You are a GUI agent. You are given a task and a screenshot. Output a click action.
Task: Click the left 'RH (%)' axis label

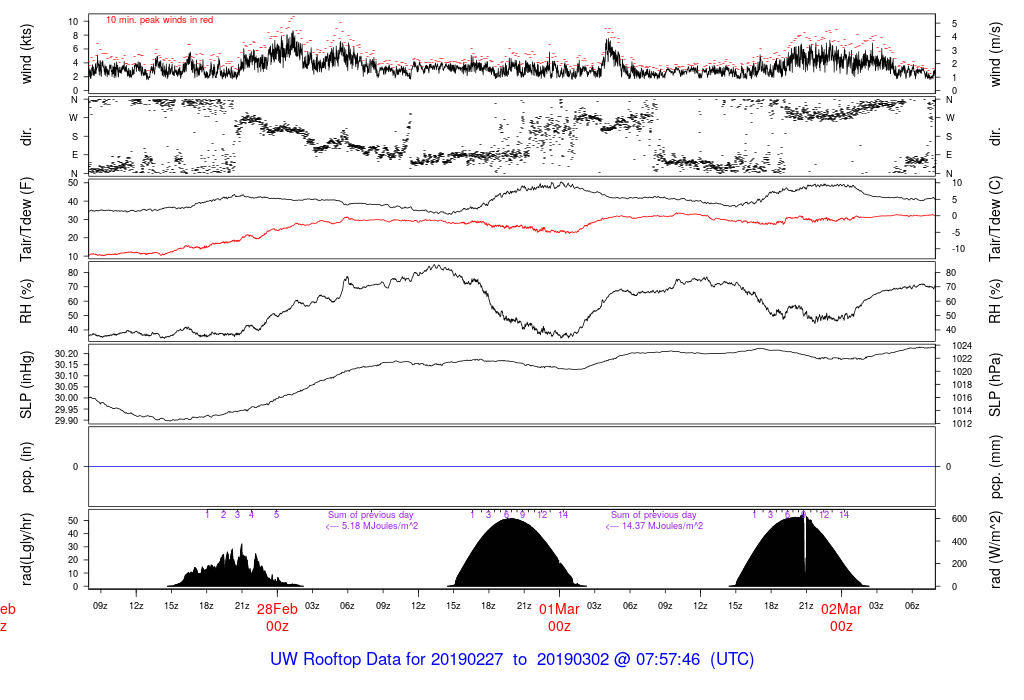tap(26, 301)
